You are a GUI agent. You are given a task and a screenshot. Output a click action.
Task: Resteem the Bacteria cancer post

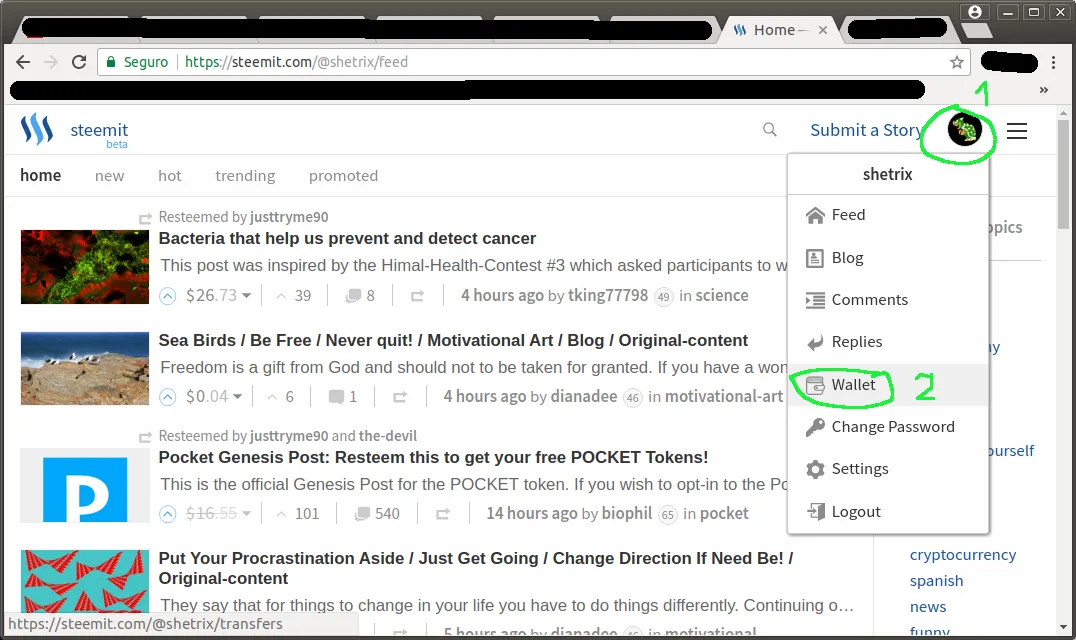417,296
